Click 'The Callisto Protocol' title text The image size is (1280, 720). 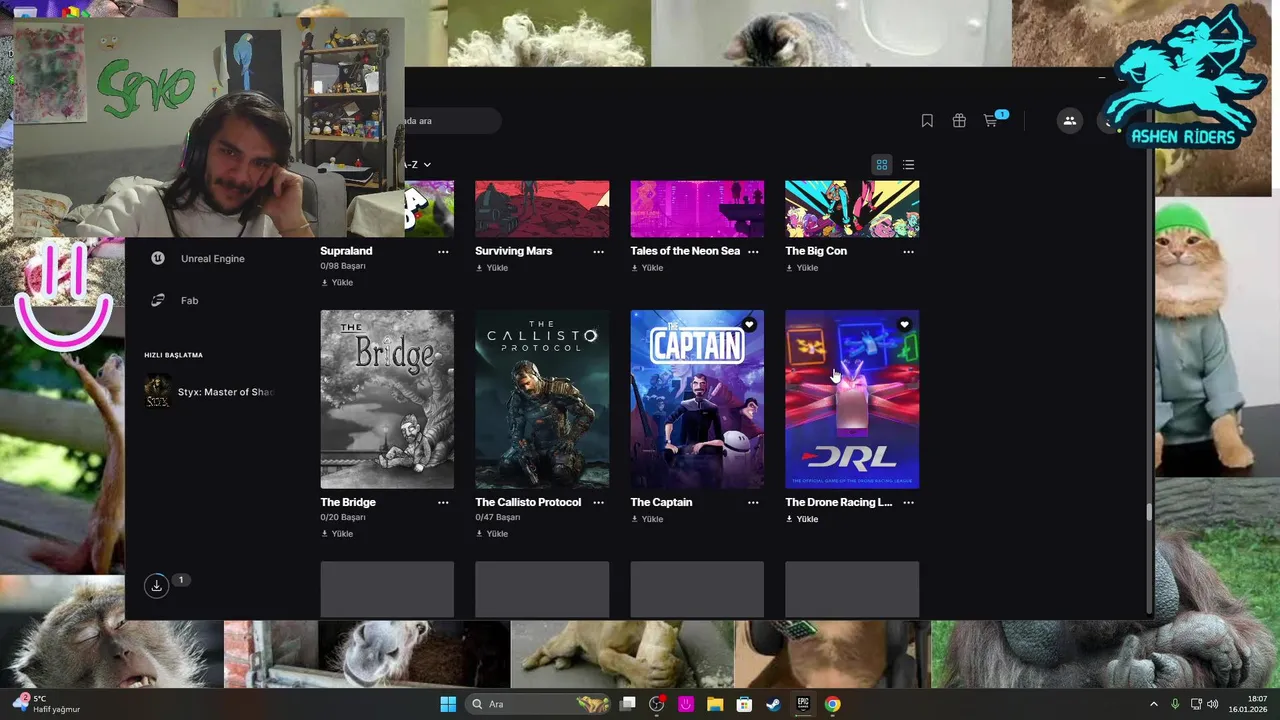coord(528,502)
